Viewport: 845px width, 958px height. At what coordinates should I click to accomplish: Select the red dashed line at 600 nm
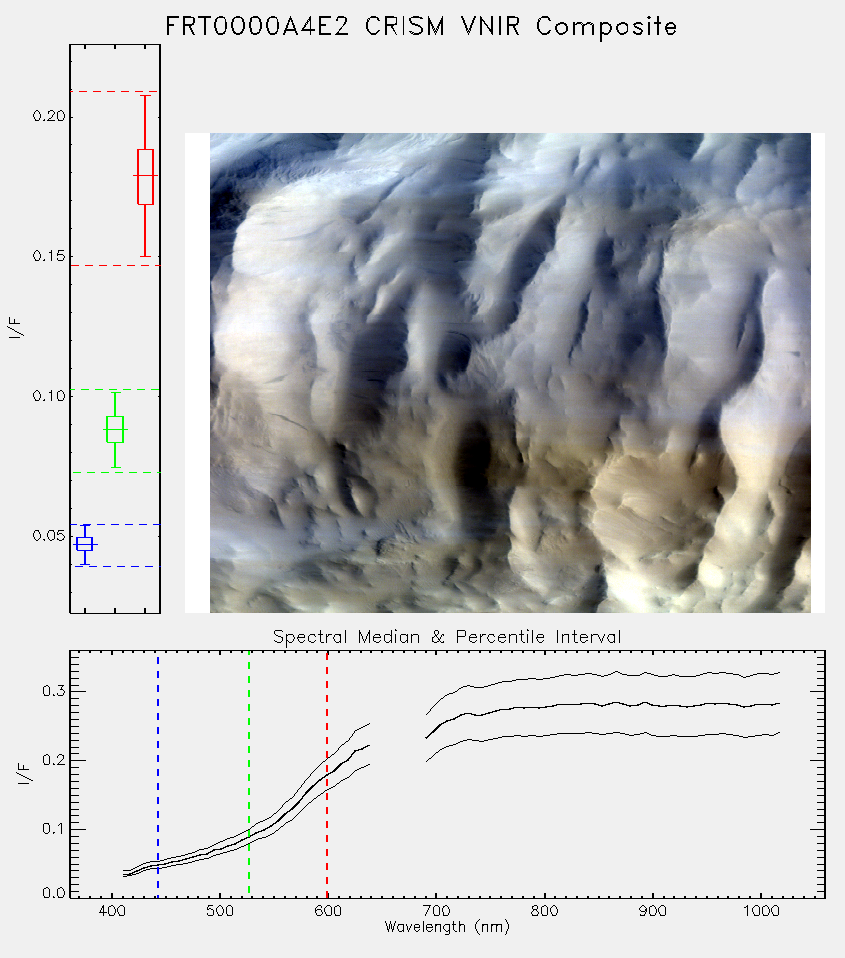coord(327,773)
